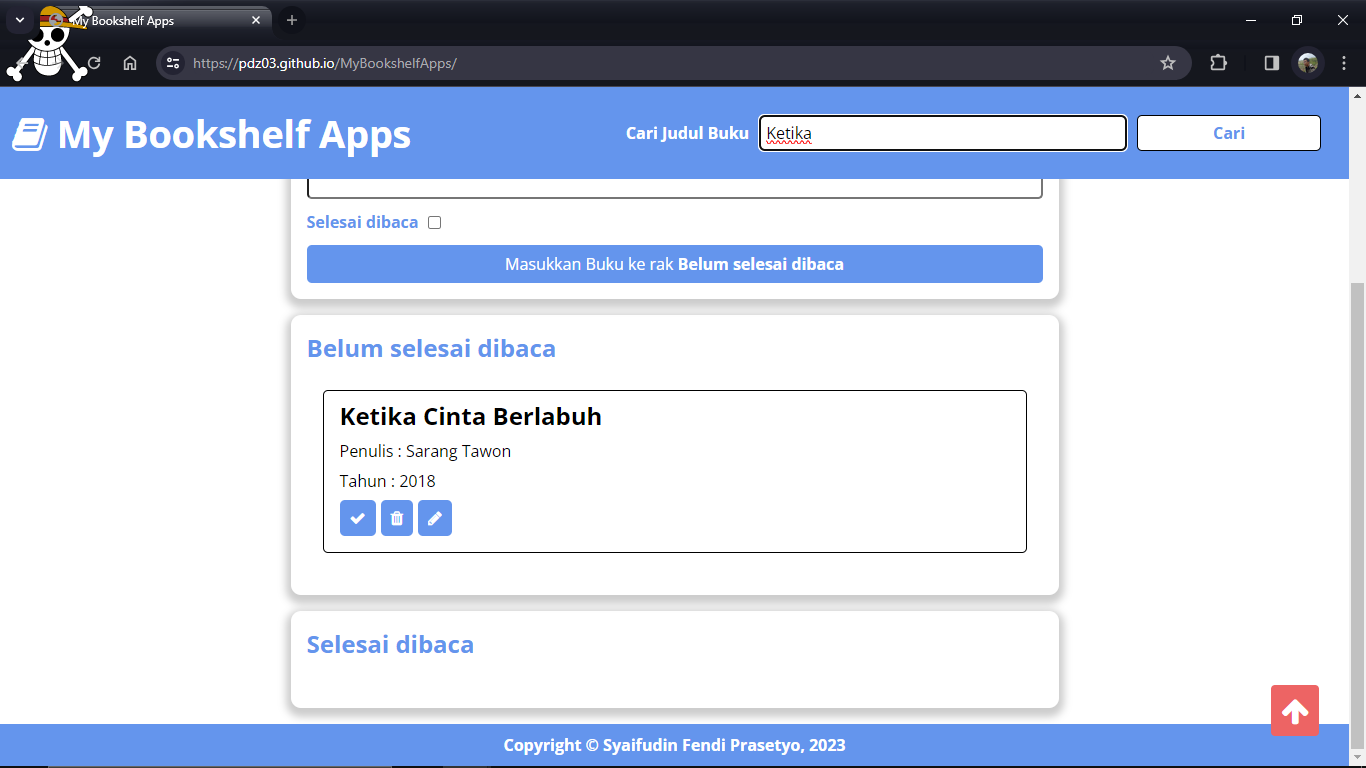
Task: Open a new browser tab
Action: [292, 20]
